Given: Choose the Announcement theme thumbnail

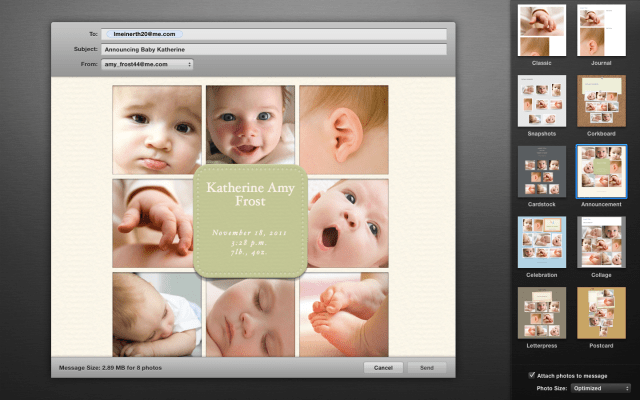Looking at the screenshot, I should [x=601, y=171].
